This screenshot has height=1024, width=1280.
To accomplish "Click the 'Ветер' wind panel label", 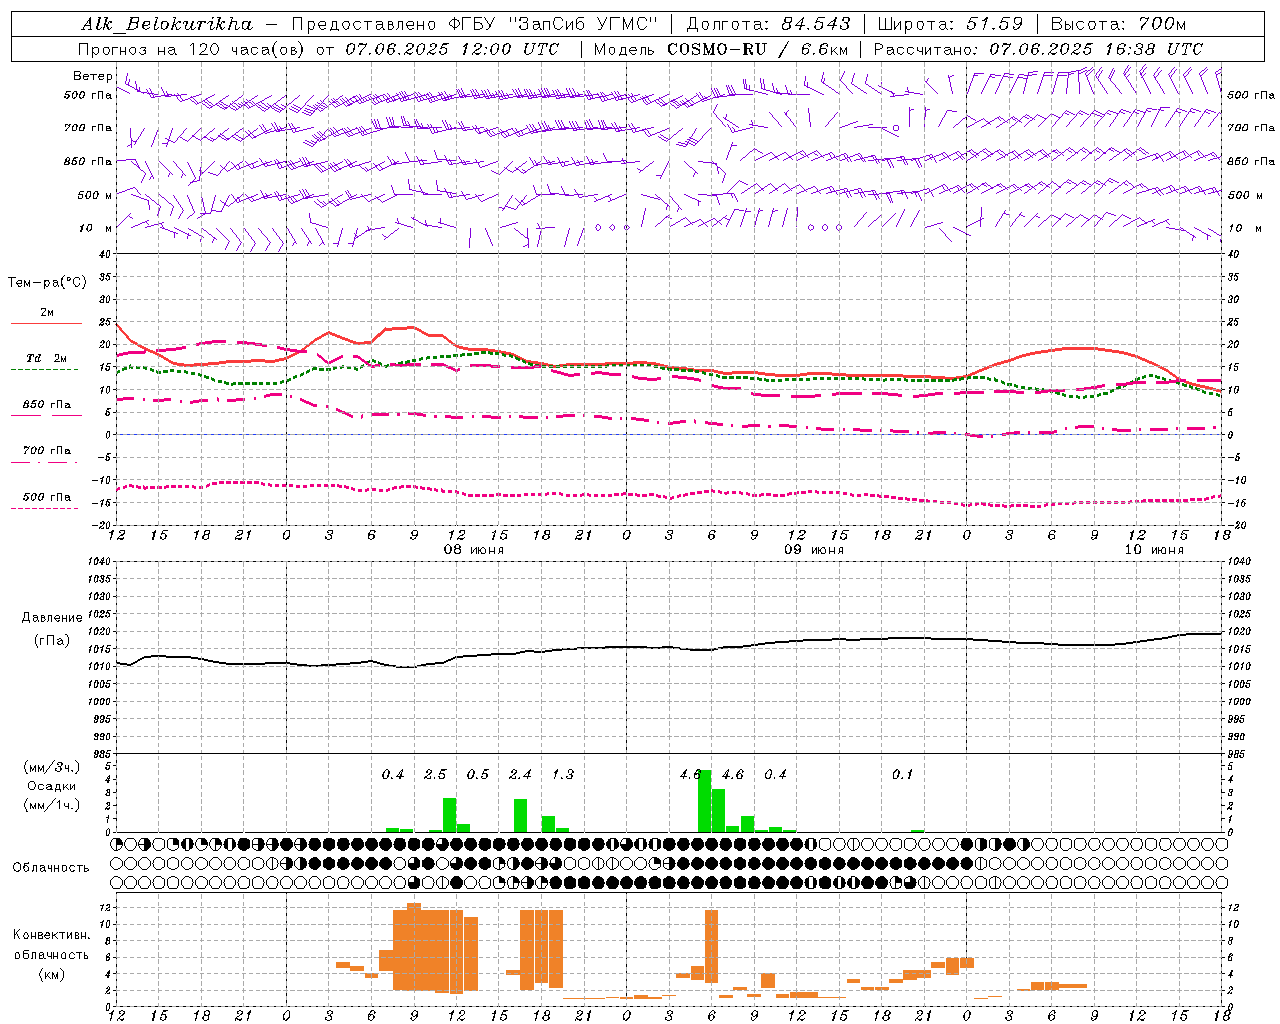I will pyautogui.click(x=92, y=76).
